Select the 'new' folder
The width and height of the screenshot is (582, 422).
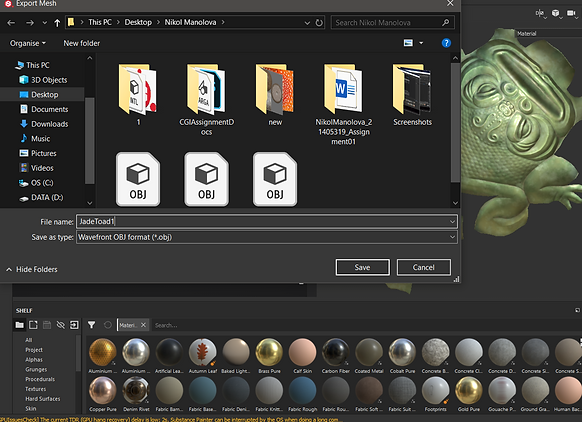[x=275, y=95]
